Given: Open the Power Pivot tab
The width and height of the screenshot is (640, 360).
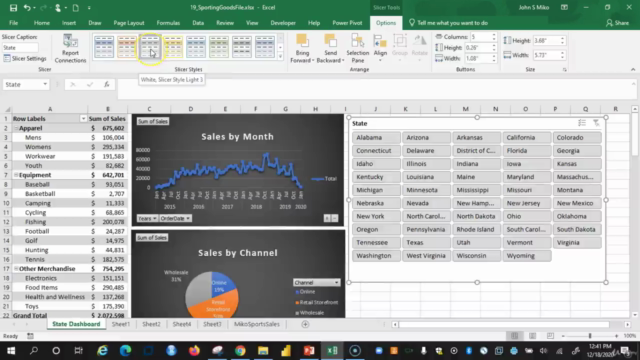Looking at the screenshot, I should click(x=347, y=23).
